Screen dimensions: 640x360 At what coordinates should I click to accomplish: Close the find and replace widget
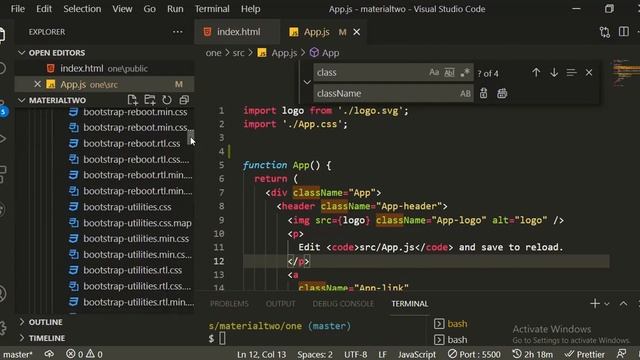pyautogui.click(x=589, y=73)
